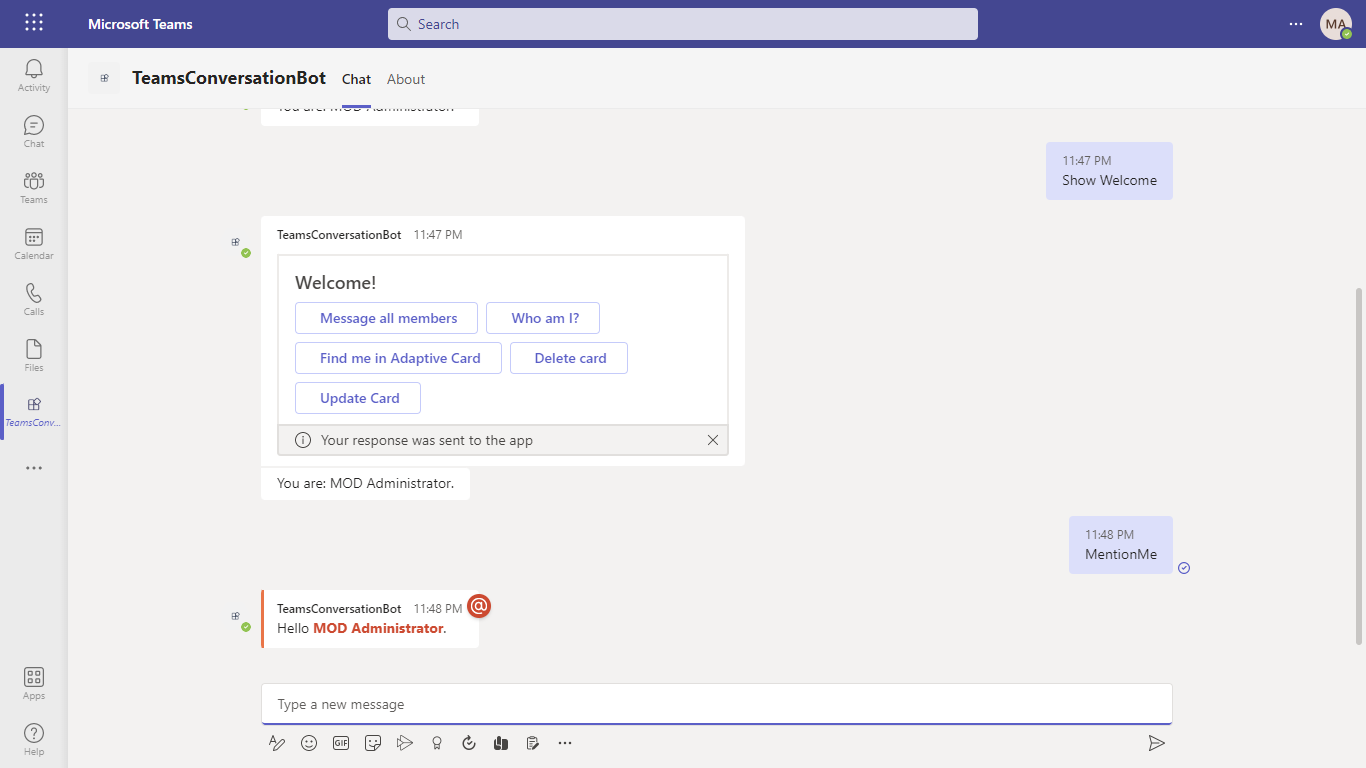Viewport: 1366px width, 768px height.
Task: Switch to the About tab
Action: pos(406,79)
